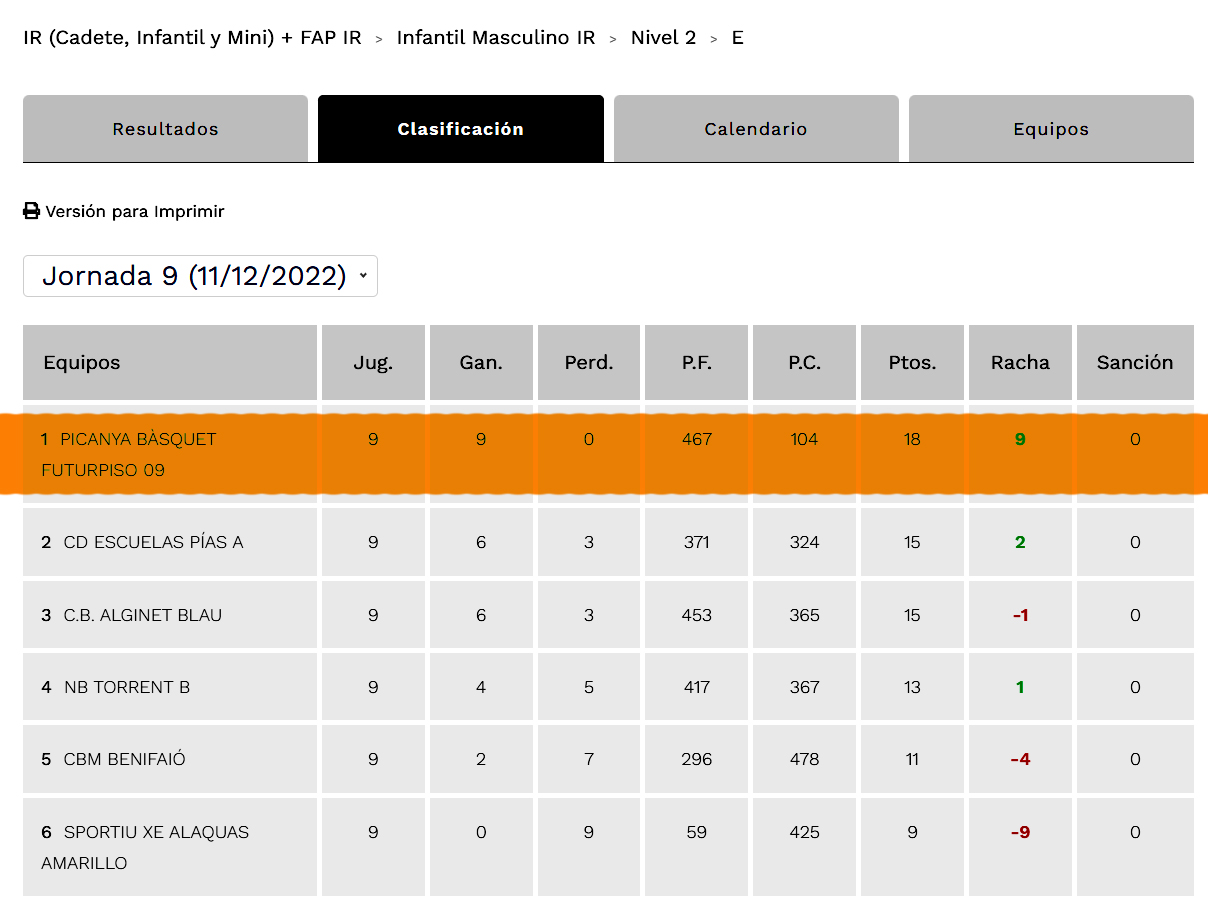
Task: Click Sportiu Xe Alaquas P.C. value 425
Action: pos(805,832)
